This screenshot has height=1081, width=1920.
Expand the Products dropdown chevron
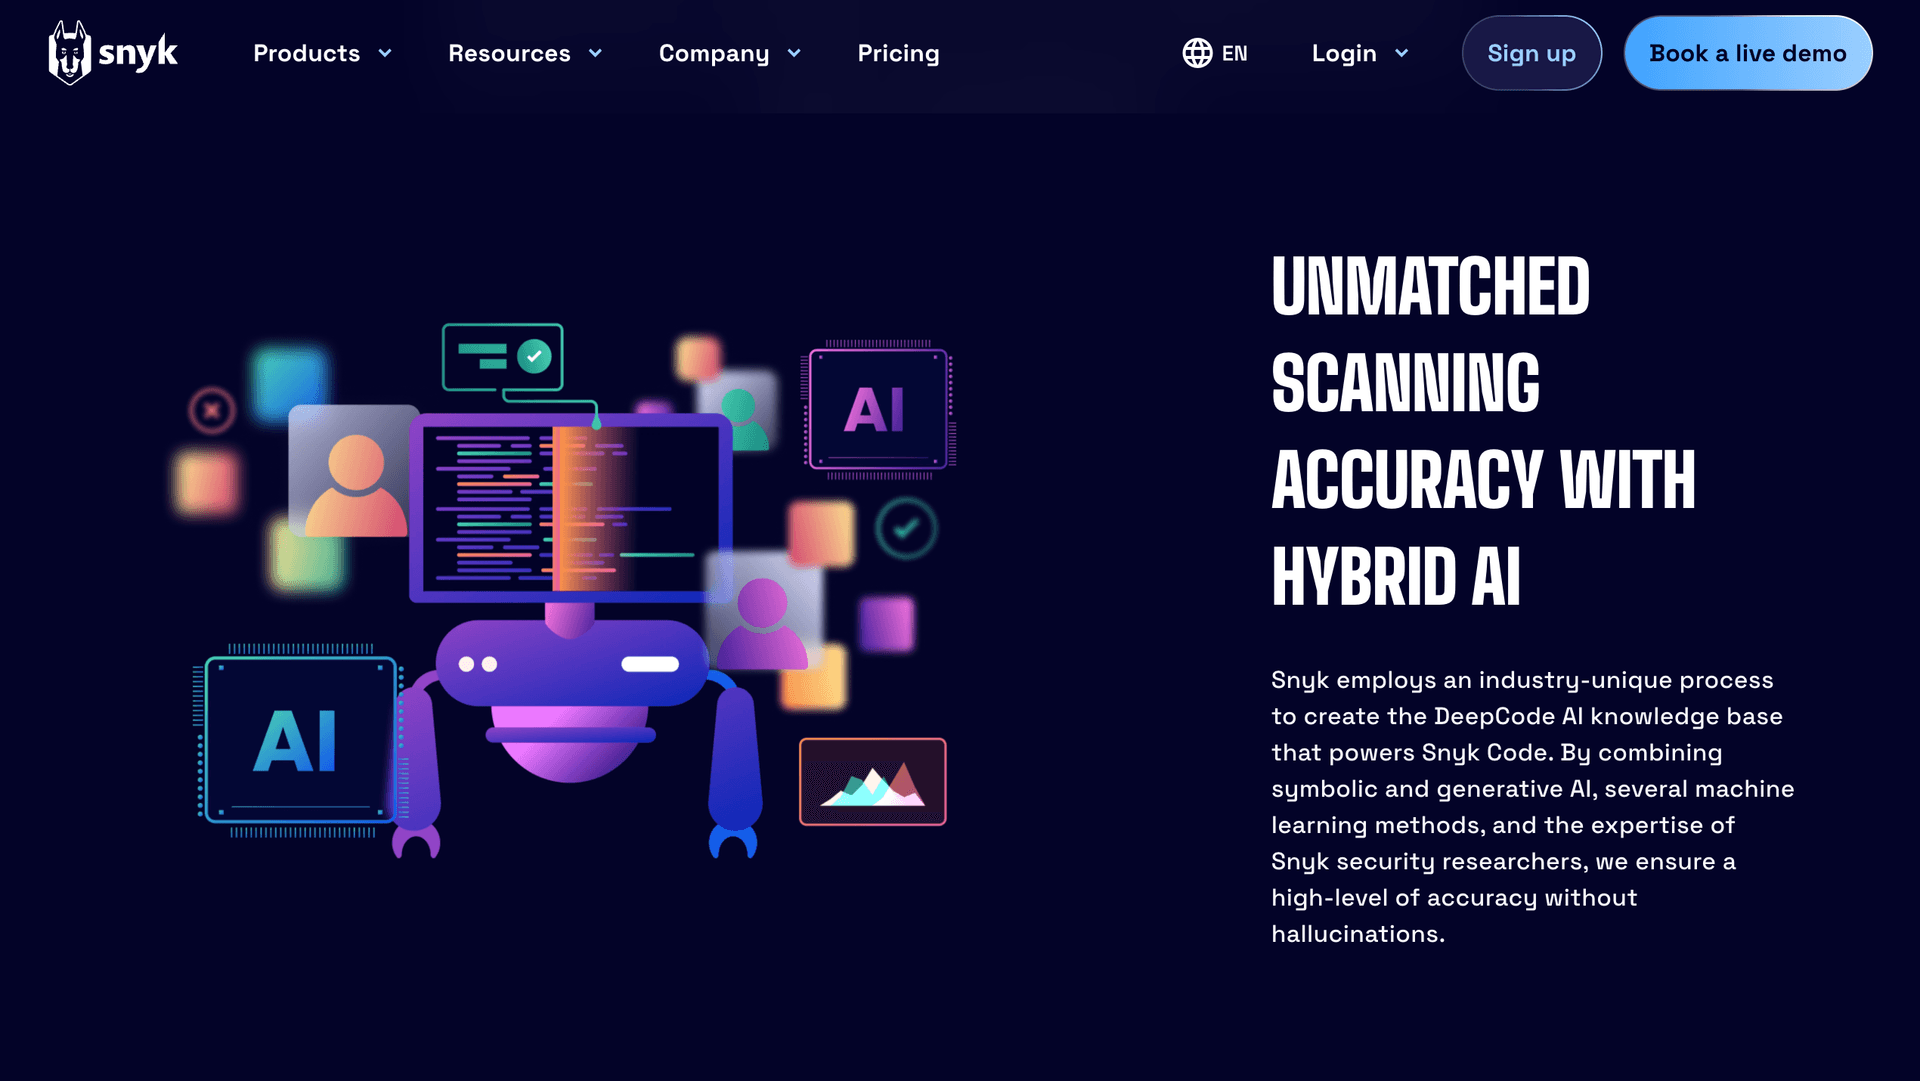point(385,53)
